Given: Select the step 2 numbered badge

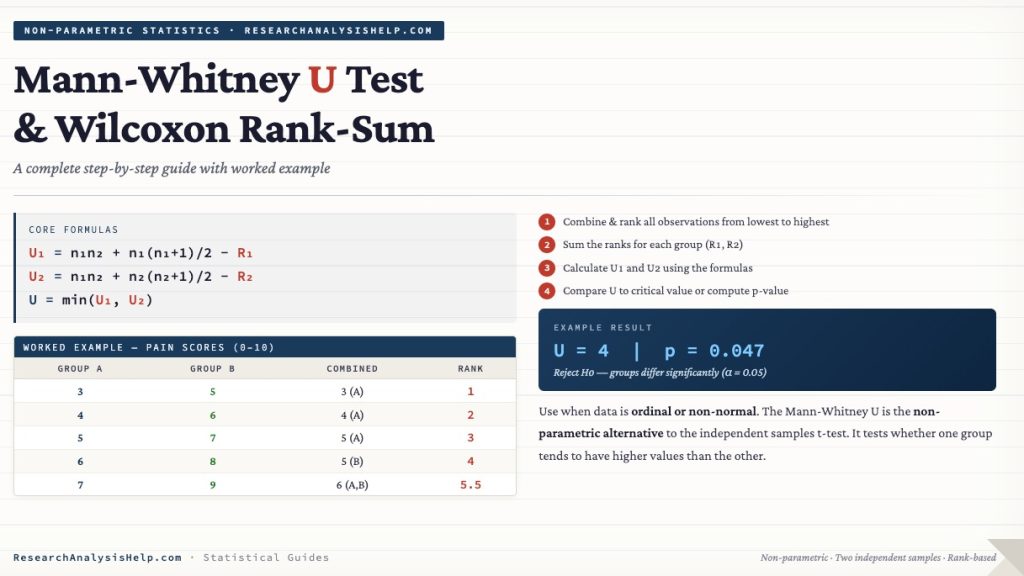Looking at the screenshot, I should 546,245.
